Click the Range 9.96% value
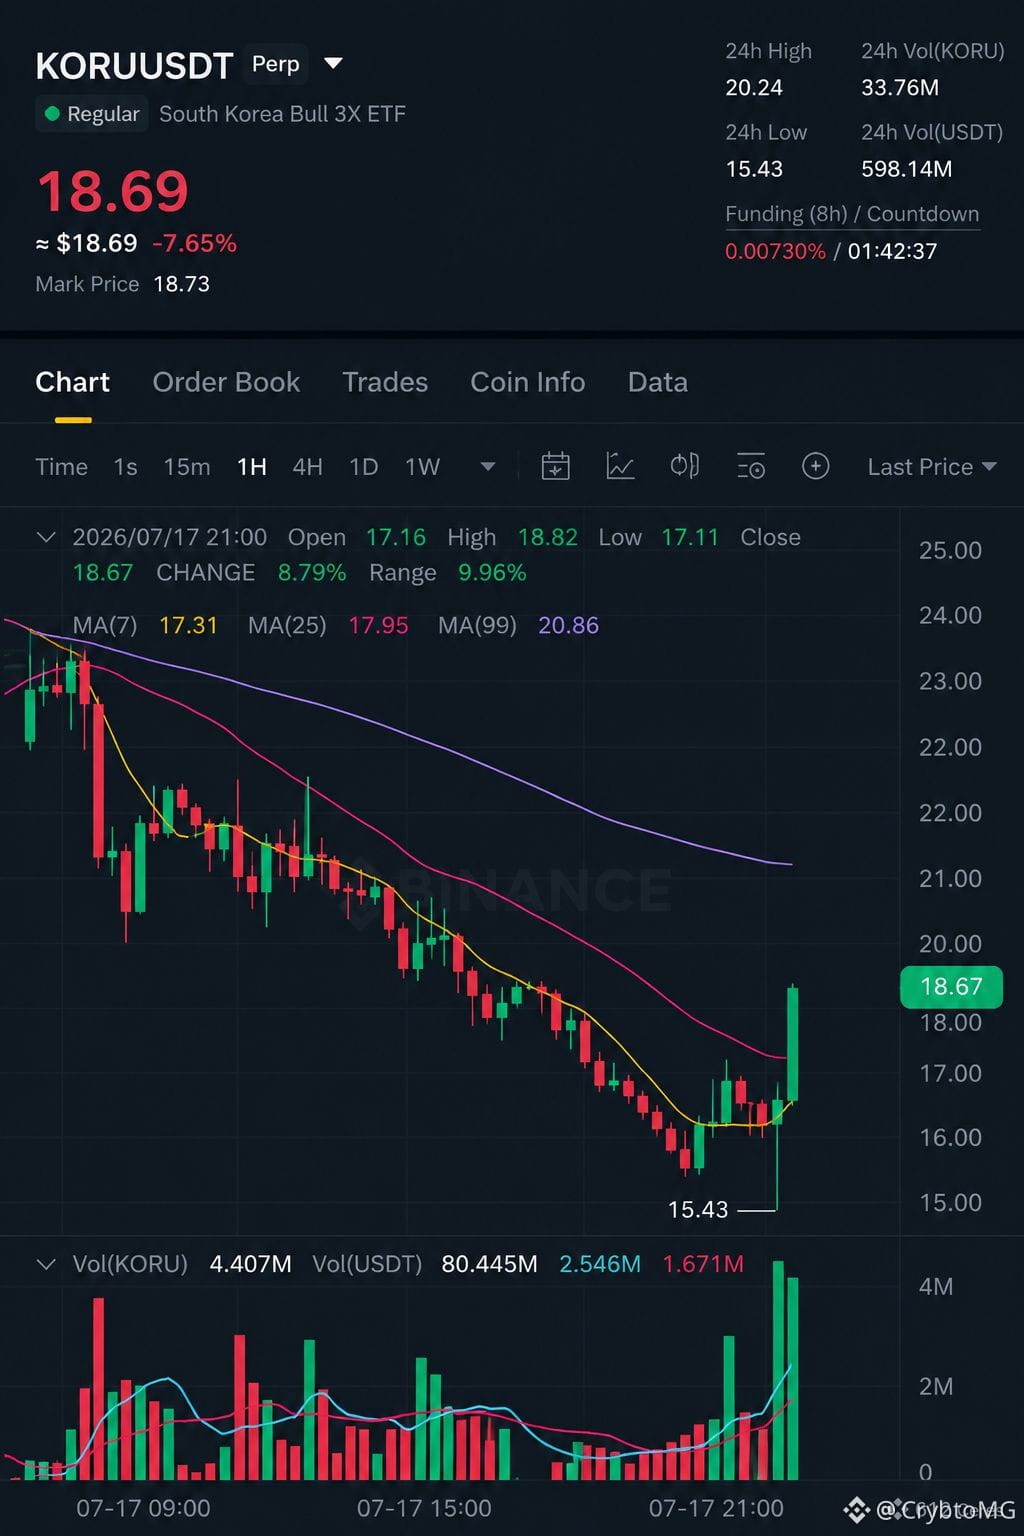Image resolution: width=1024 pixels, height=1536 pixels. [492, 573]
